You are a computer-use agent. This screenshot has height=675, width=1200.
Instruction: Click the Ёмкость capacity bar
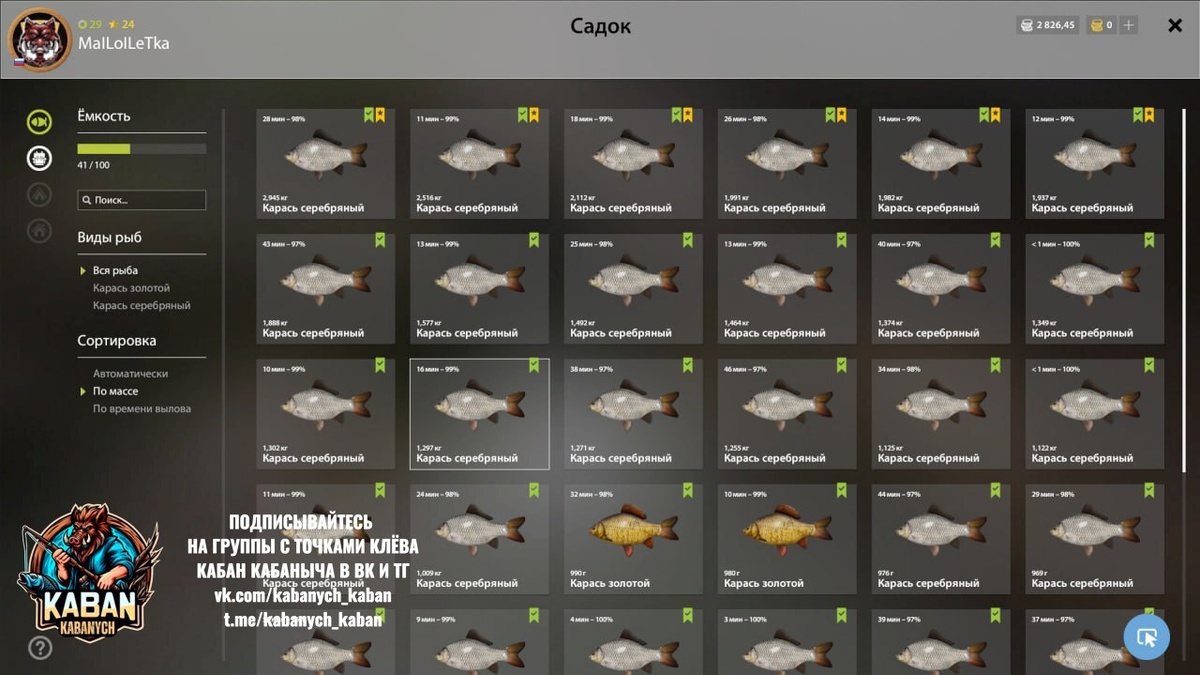coord(142,149)
